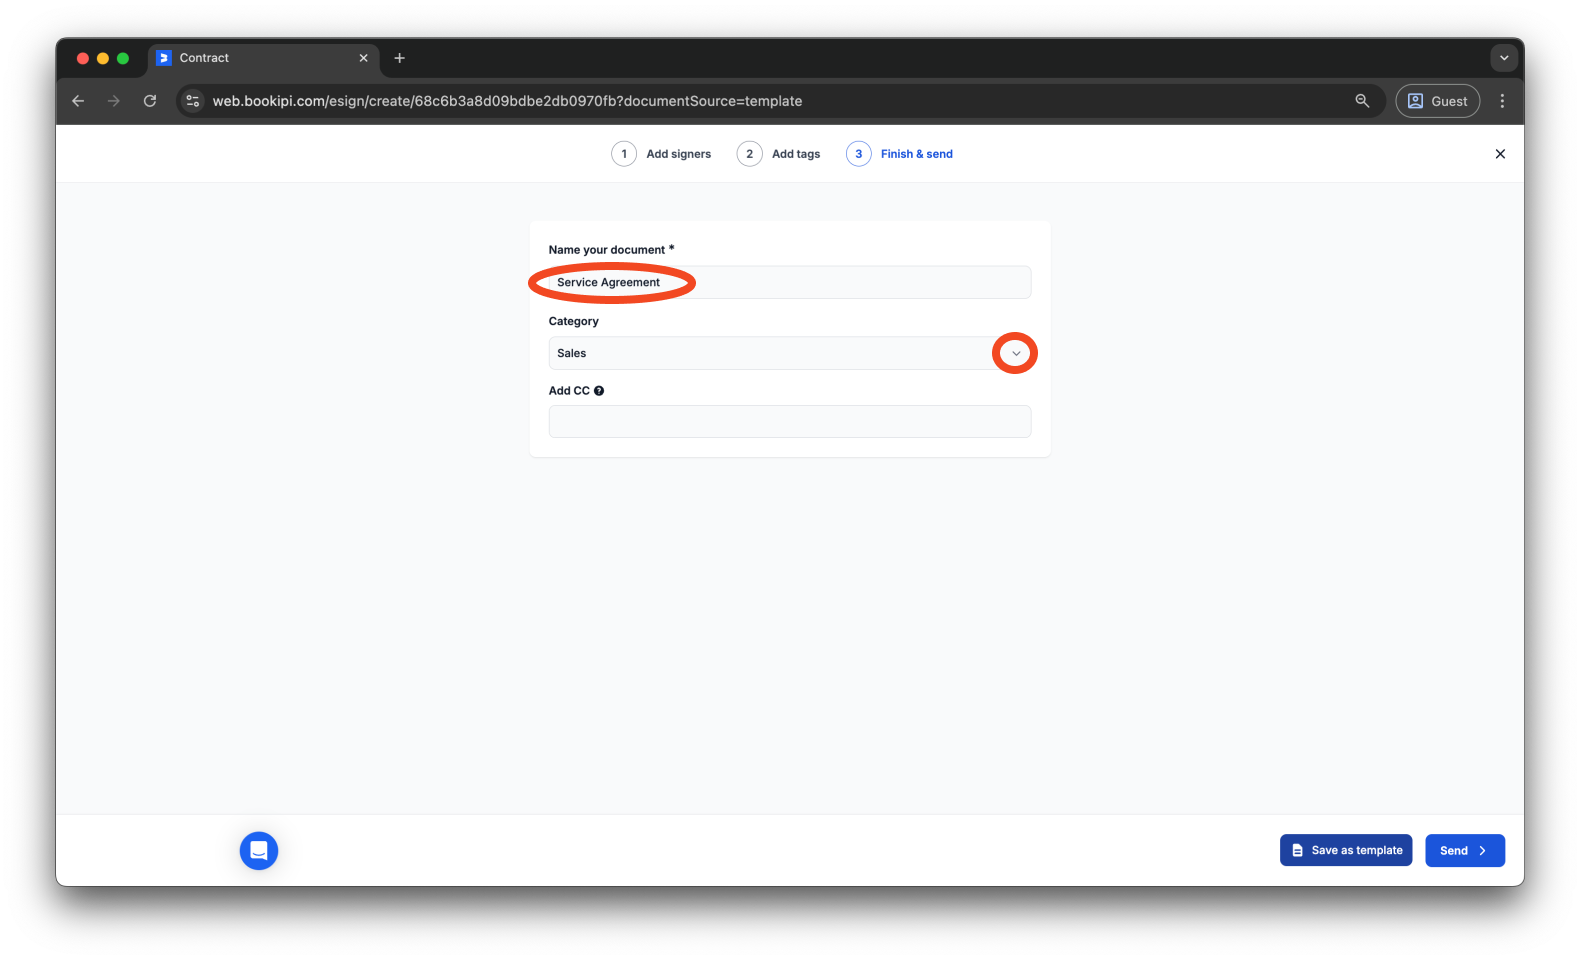Click Save as template button
1581x960 pixels.
[x=1346, y=851]
